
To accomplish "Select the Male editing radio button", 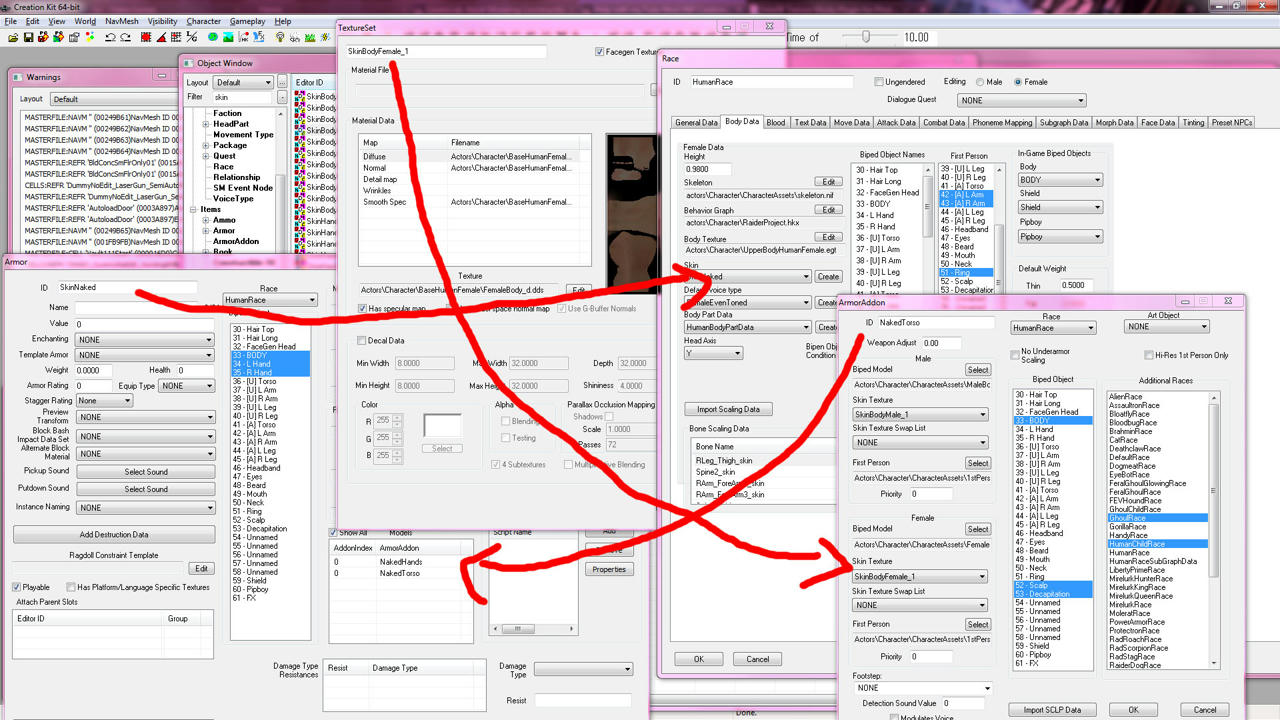I will [x=981, y=82].
